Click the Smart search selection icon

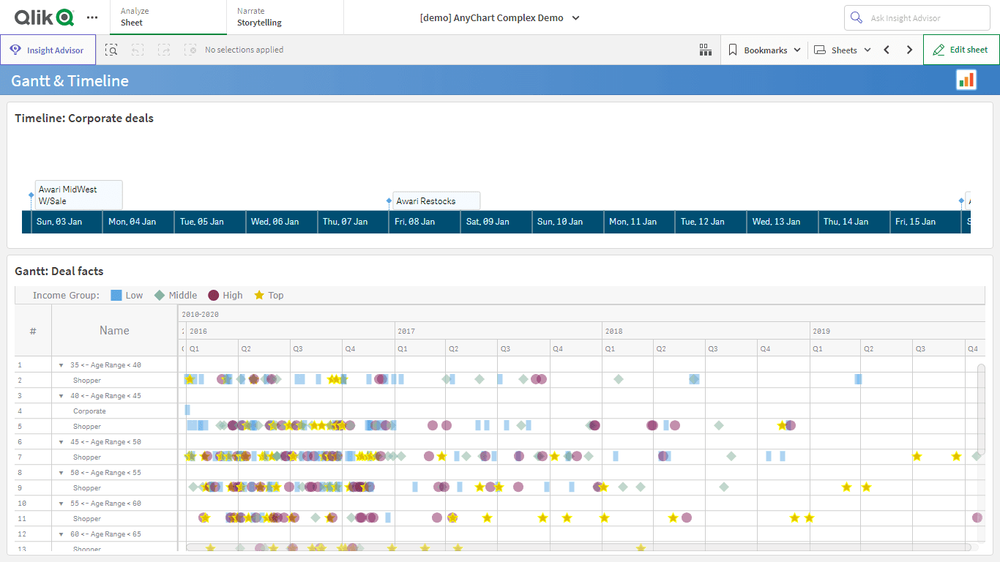pos(112,50)
